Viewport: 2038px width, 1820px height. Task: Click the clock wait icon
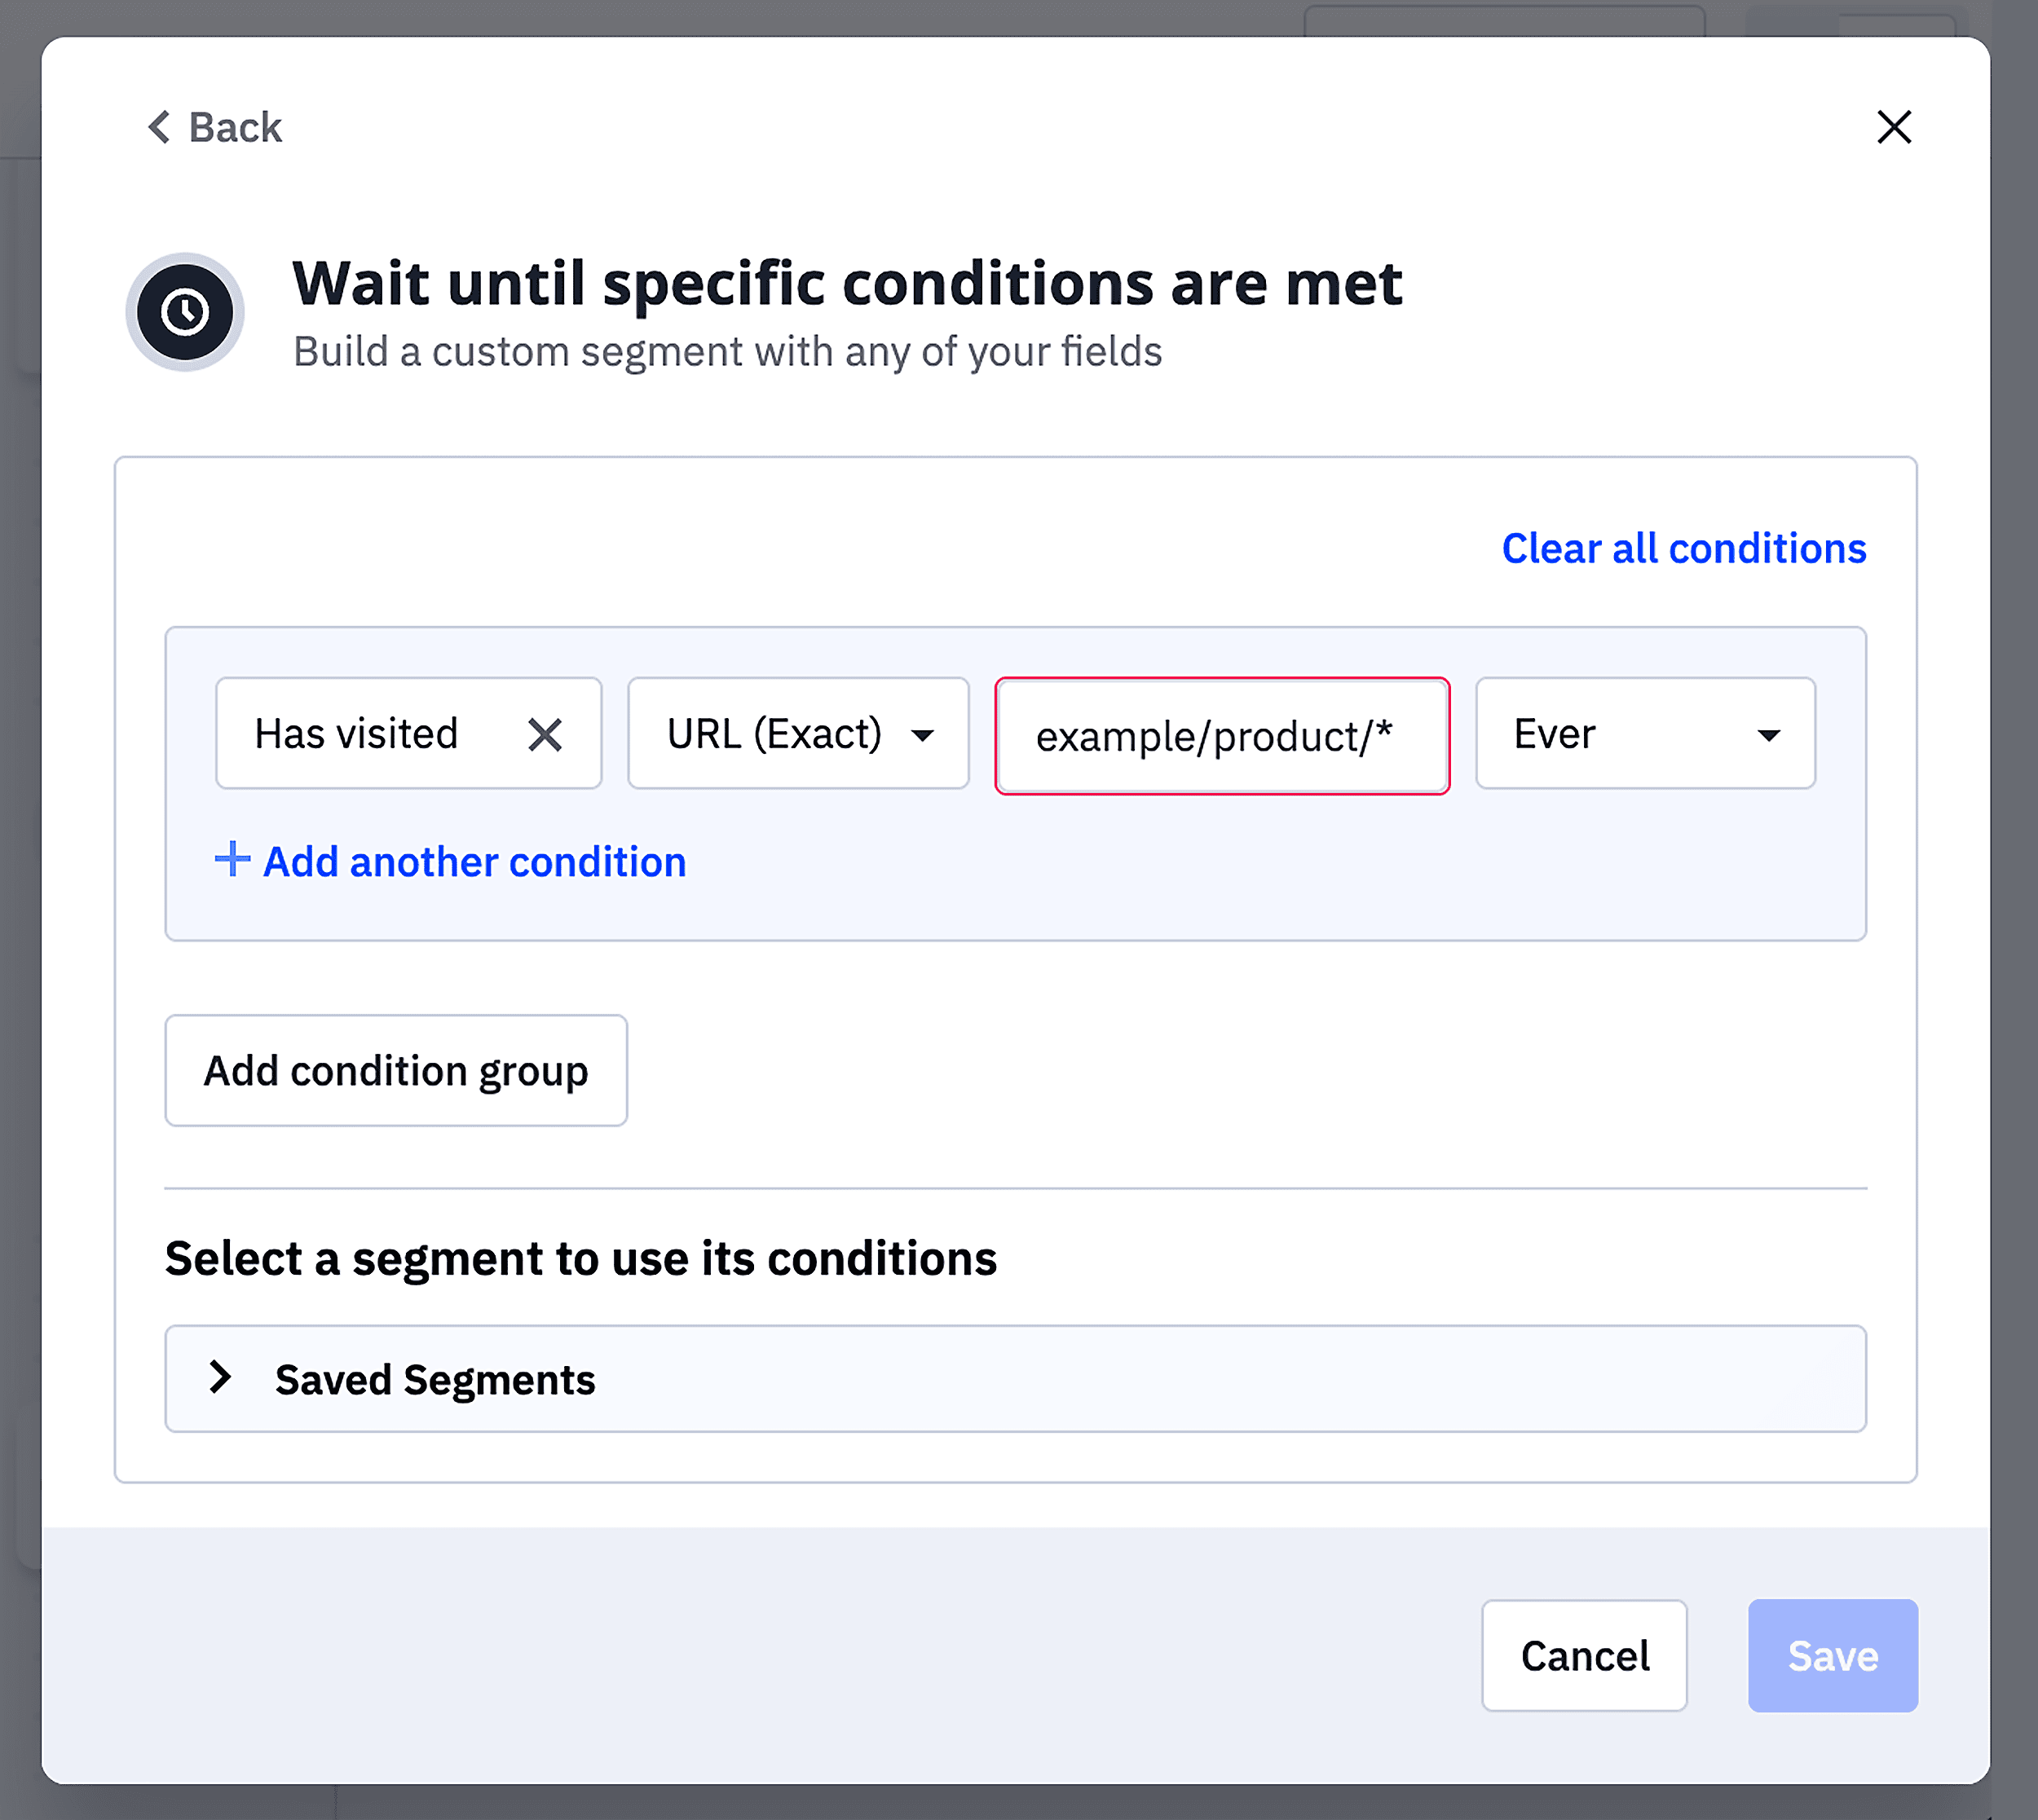click(185, 312)
